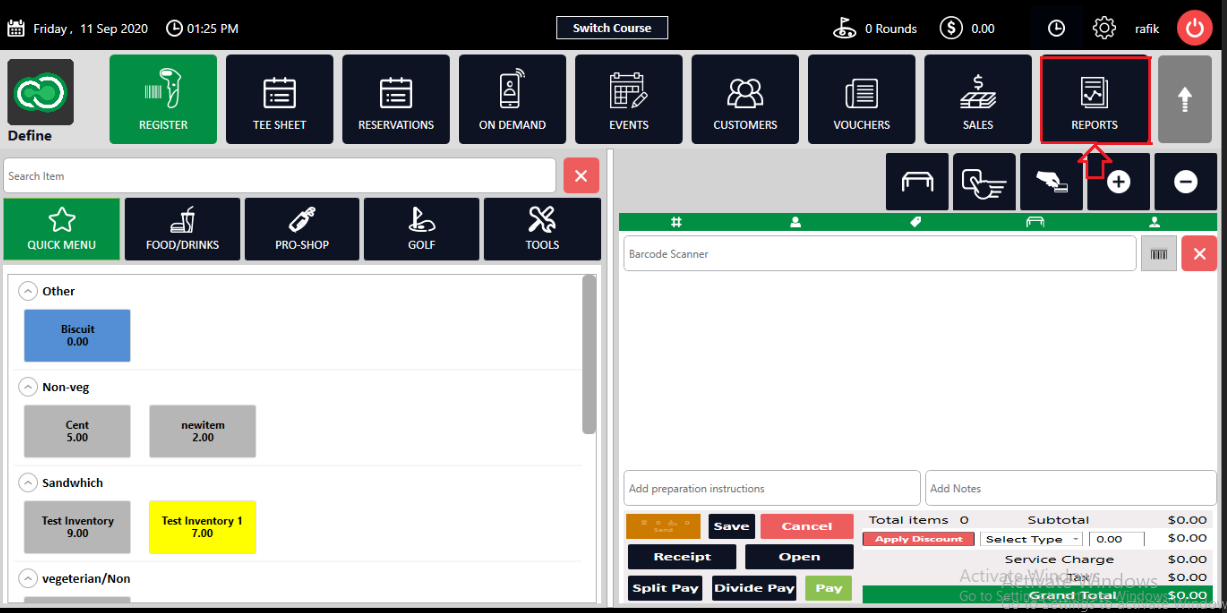Open the Reports module
The height and width of the screenshot is (613, 1227).
point(1094,99)
